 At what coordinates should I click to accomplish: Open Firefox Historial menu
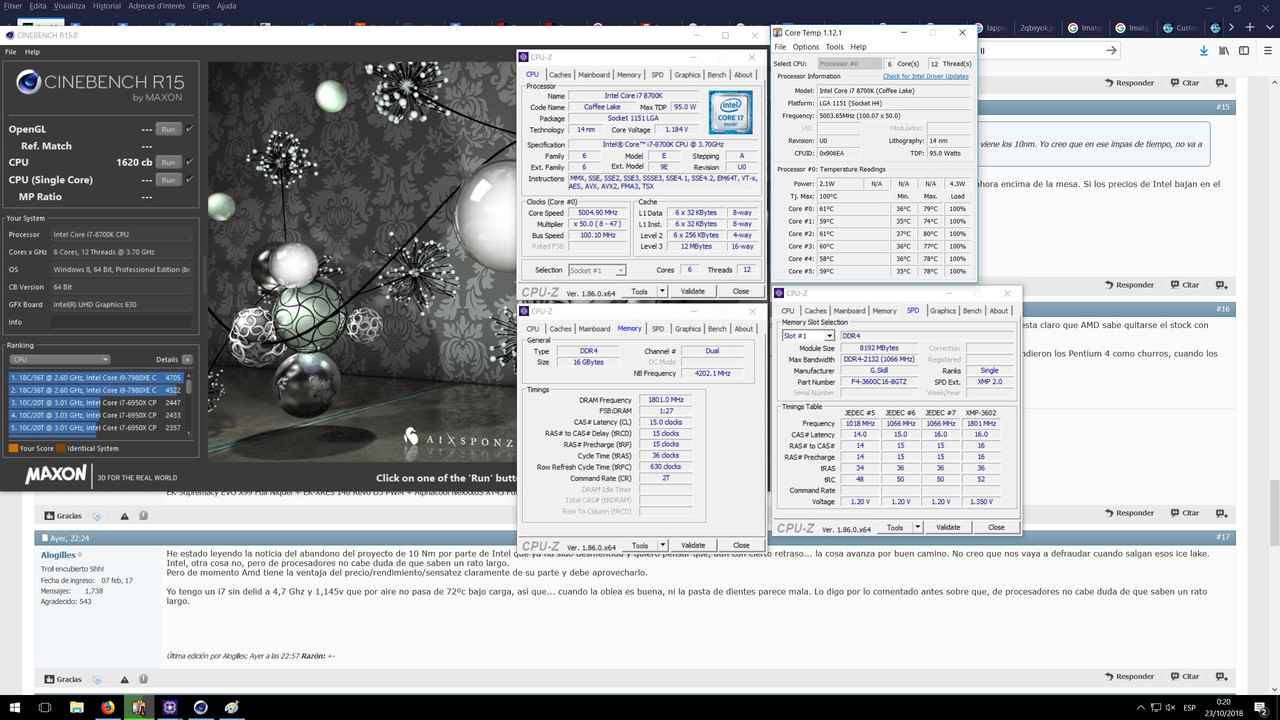point(106,6)
